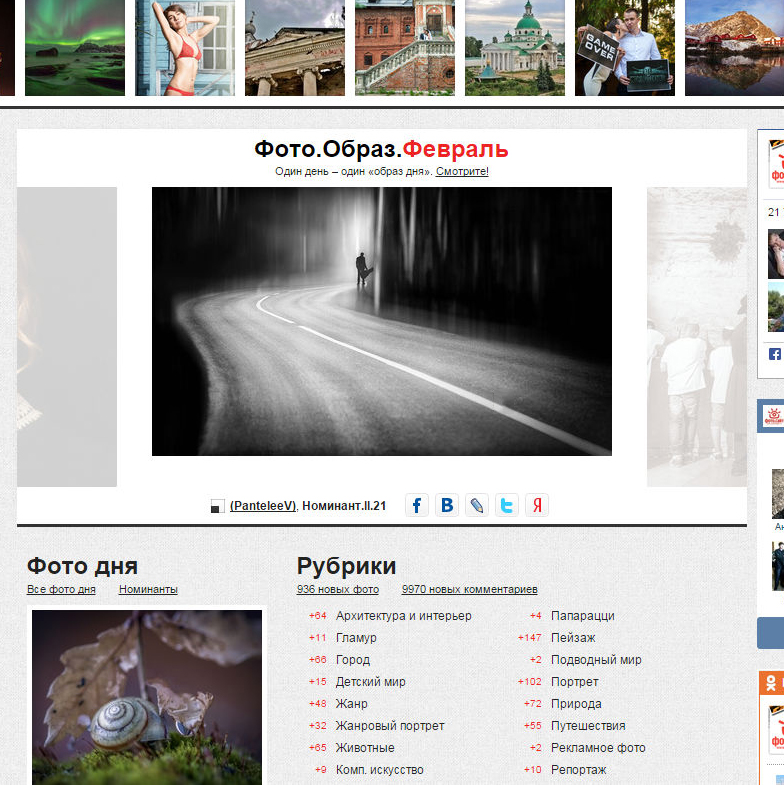Click the small Facebook icon in sidebar
This screenshot has width=784, height=785.
pyautogui.click(x=774, y=354)
